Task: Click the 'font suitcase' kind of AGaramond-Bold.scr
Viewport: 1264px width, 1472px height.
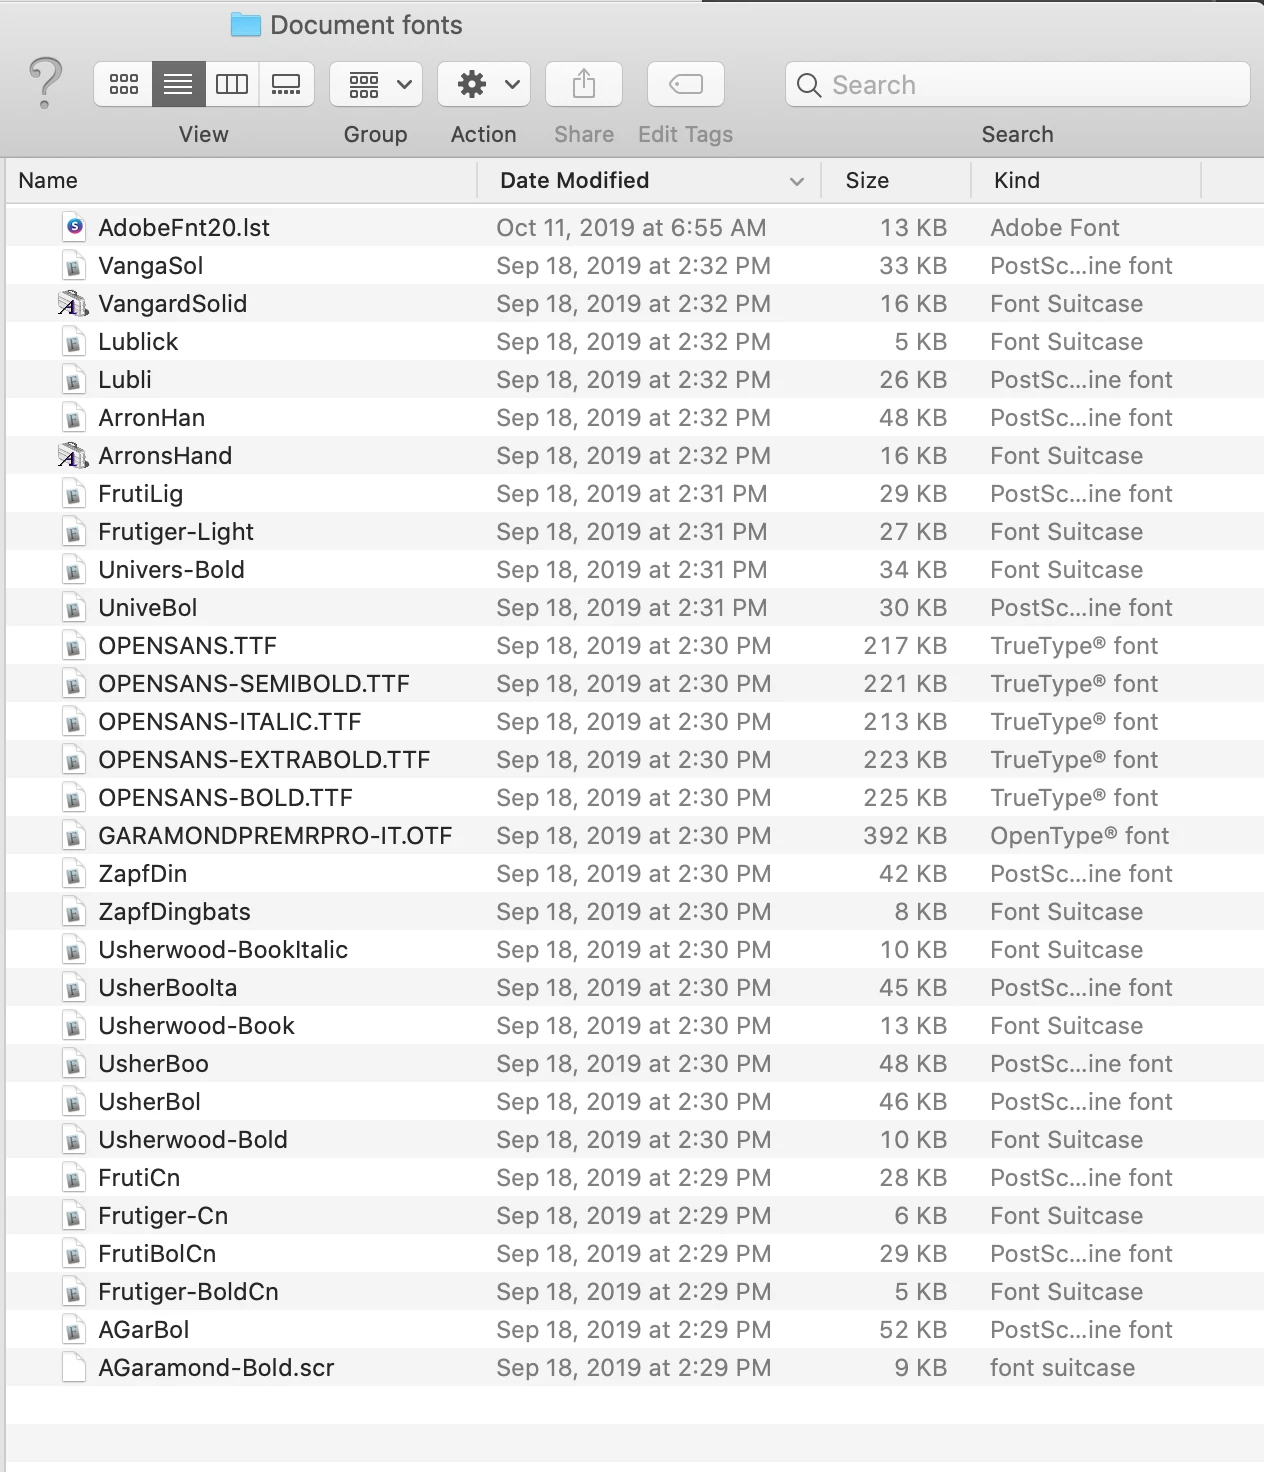Action: 1063,1367
